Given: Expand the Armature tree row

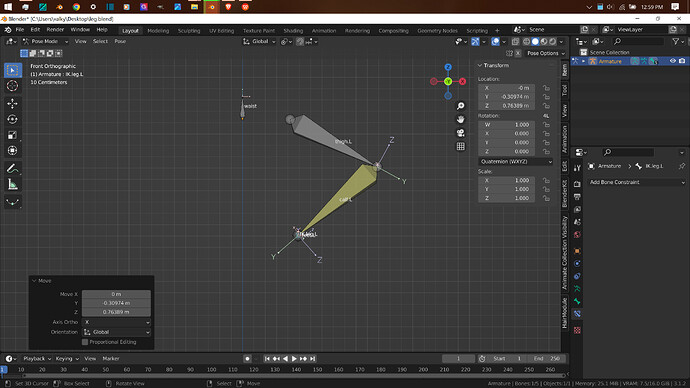Looking at the screenshot, I should 584,61.
